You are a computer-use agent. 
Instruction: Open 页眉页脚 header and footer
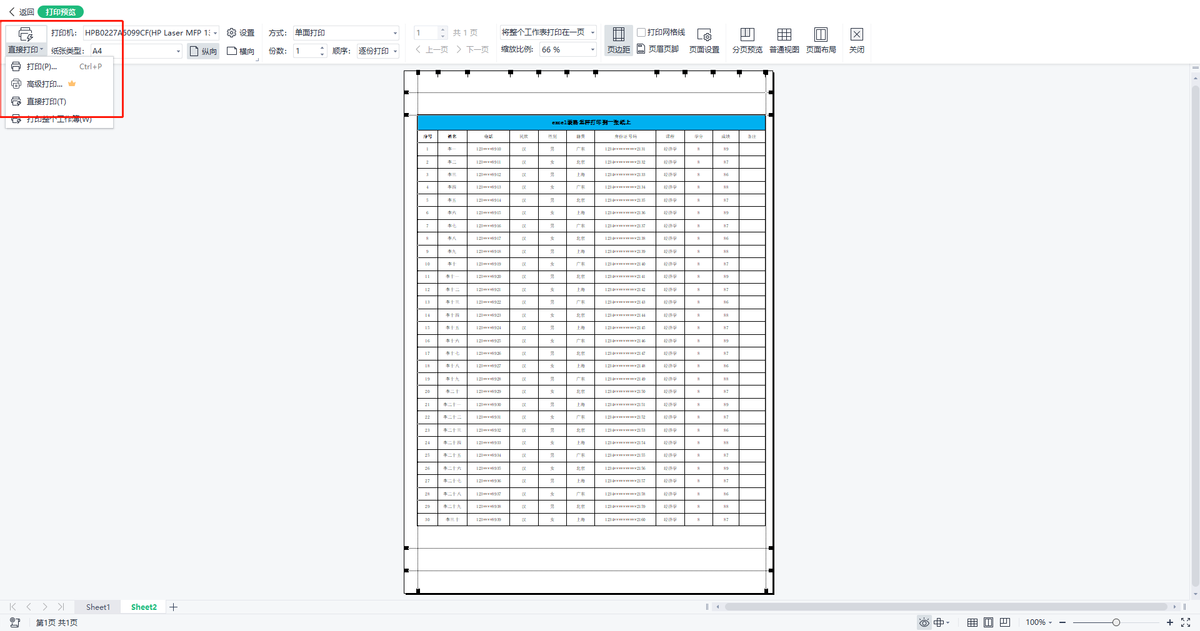(657, 49)
